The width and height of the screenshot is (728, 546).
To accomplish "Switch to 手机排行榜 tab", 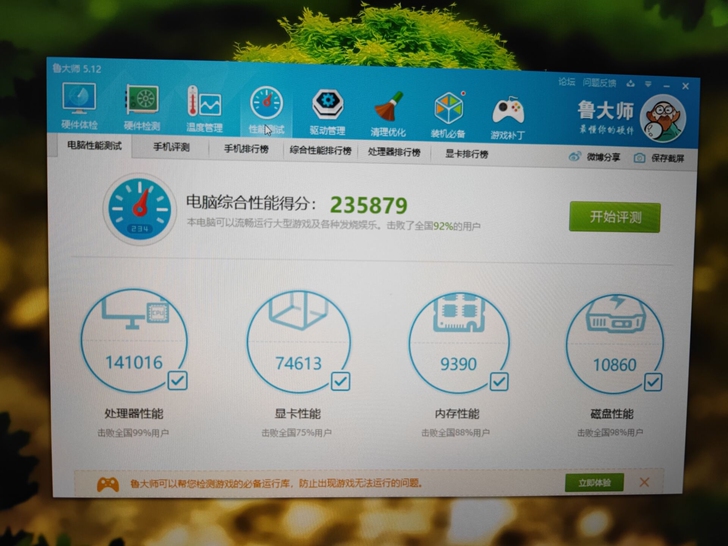I will click(247, 149).
